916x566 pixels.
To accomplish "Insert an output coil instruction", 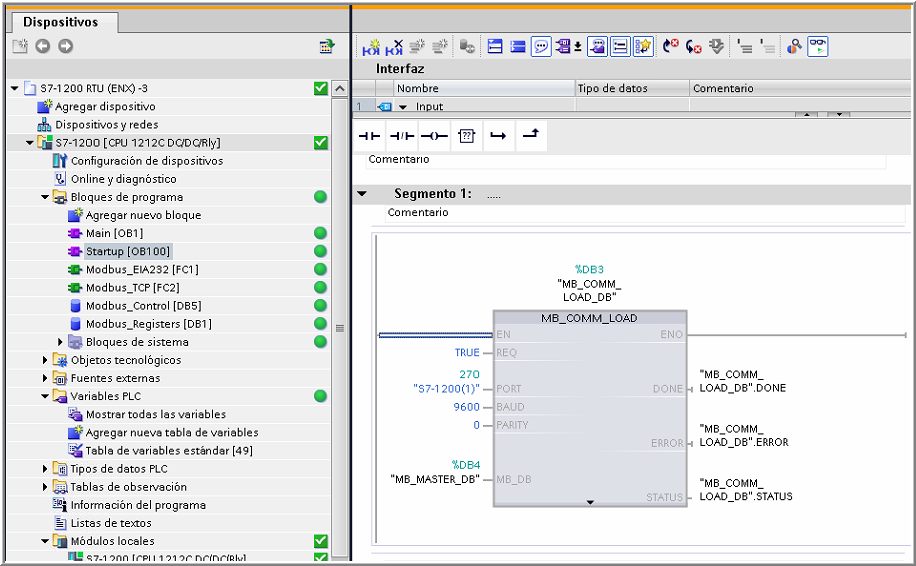I will click(433, 137).
